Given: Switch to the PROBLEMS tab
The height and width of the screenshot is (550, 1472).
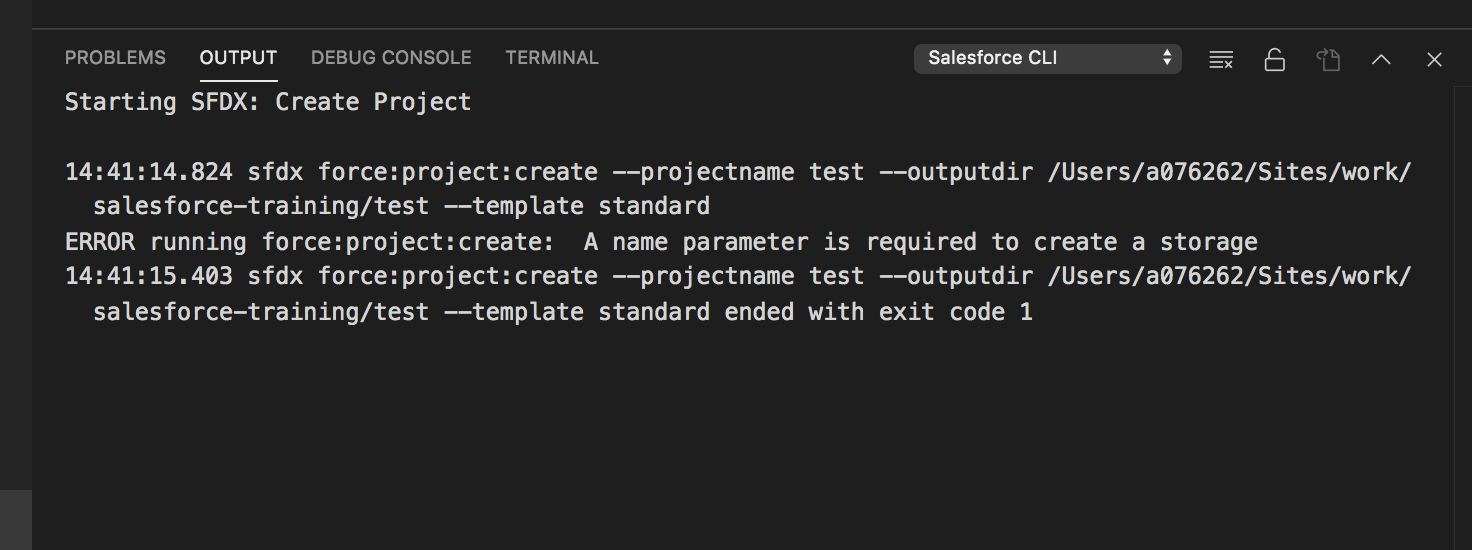Looking at the screenshot, I should [x=115, y=58].
